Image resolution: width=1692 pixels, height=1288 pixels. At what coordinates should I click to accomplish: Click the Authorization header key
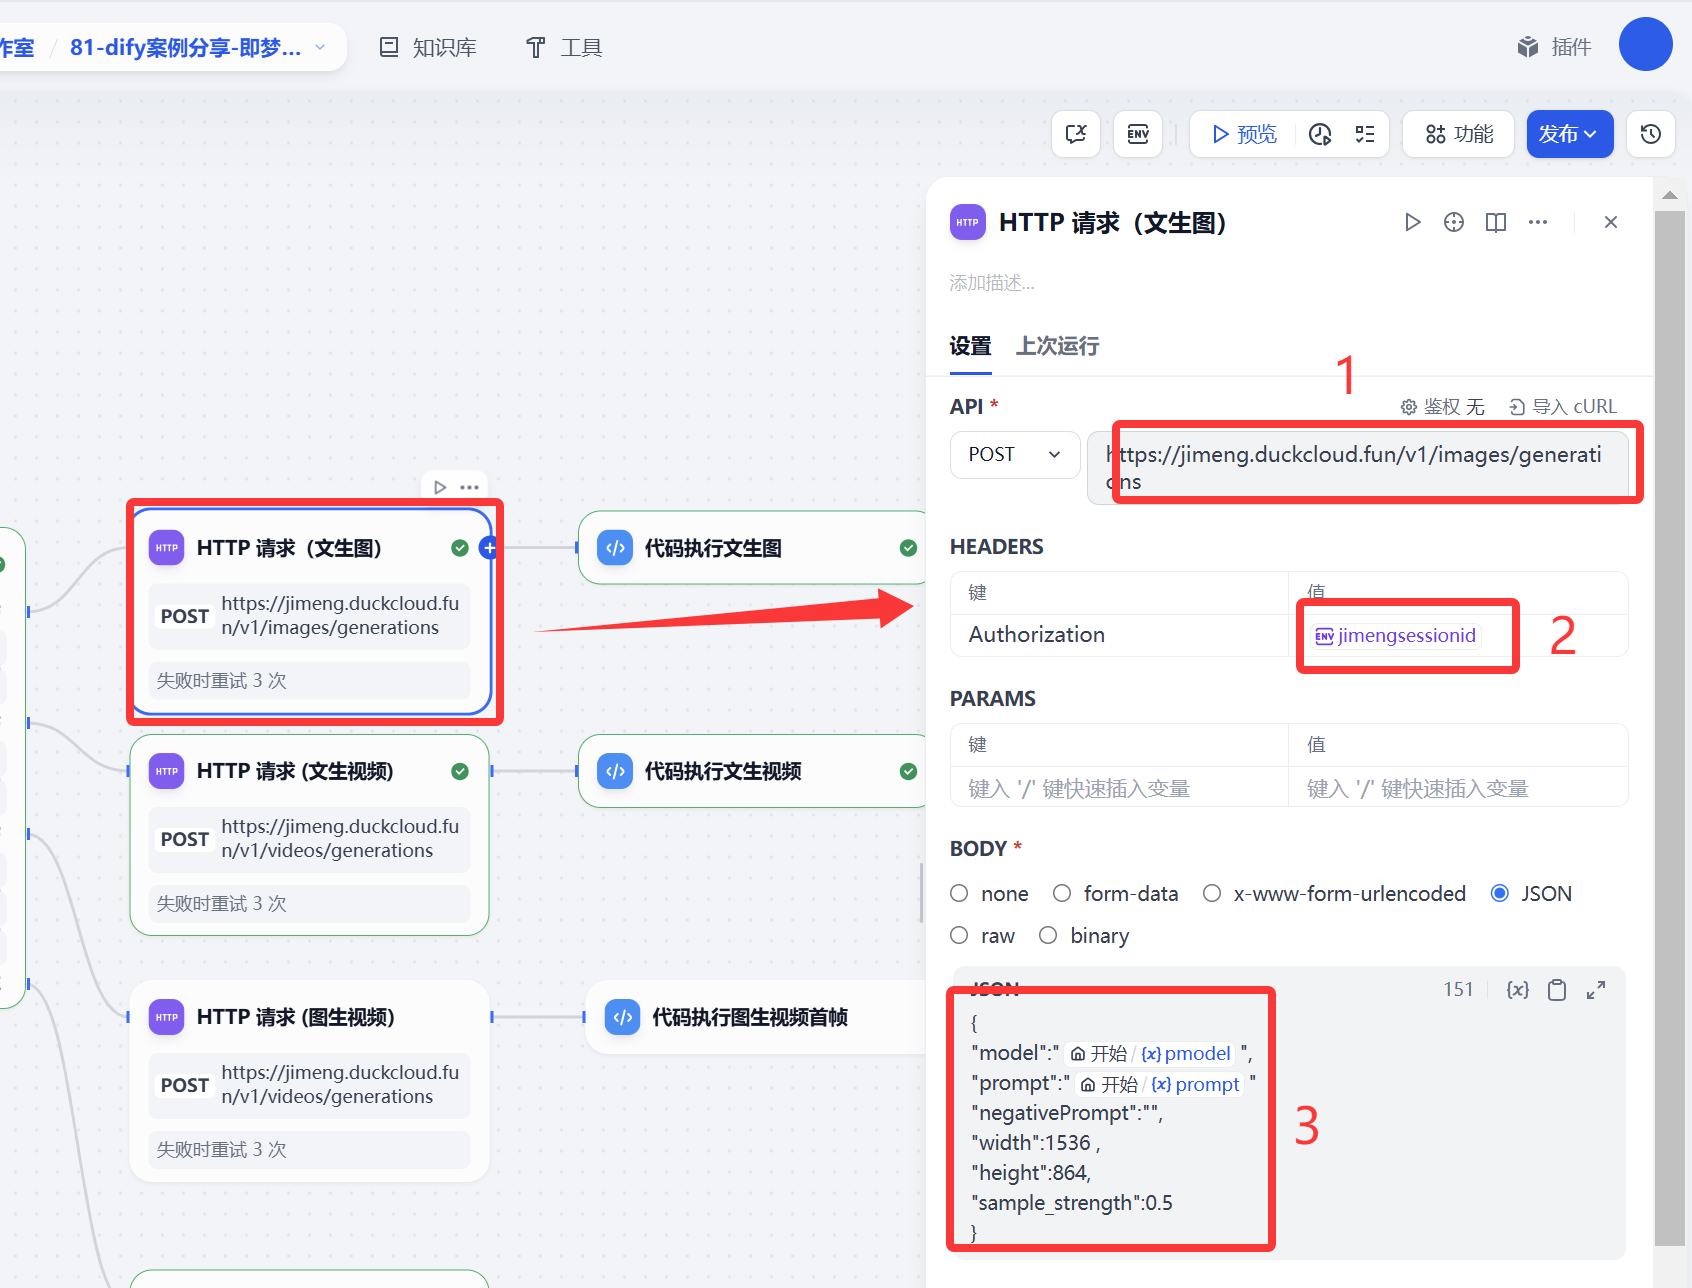[x=1036, y=634]
